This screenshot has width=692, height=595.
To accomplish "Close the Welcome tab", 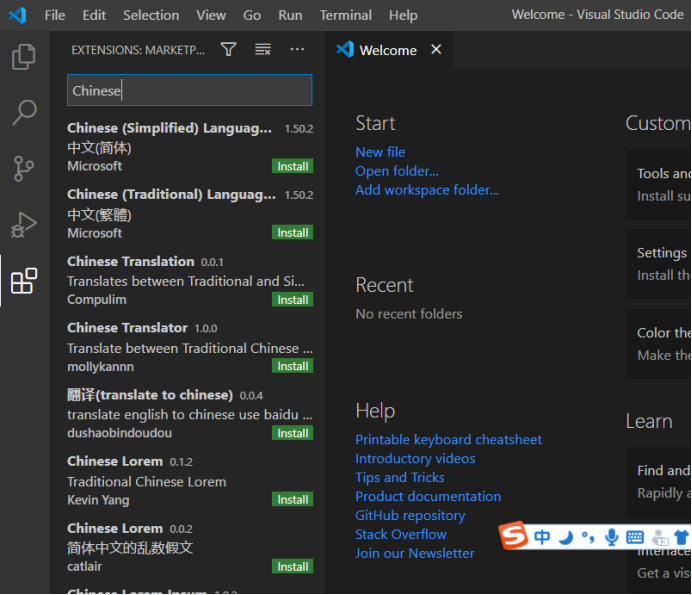I will pyautogui.click(x=436, y=49).
